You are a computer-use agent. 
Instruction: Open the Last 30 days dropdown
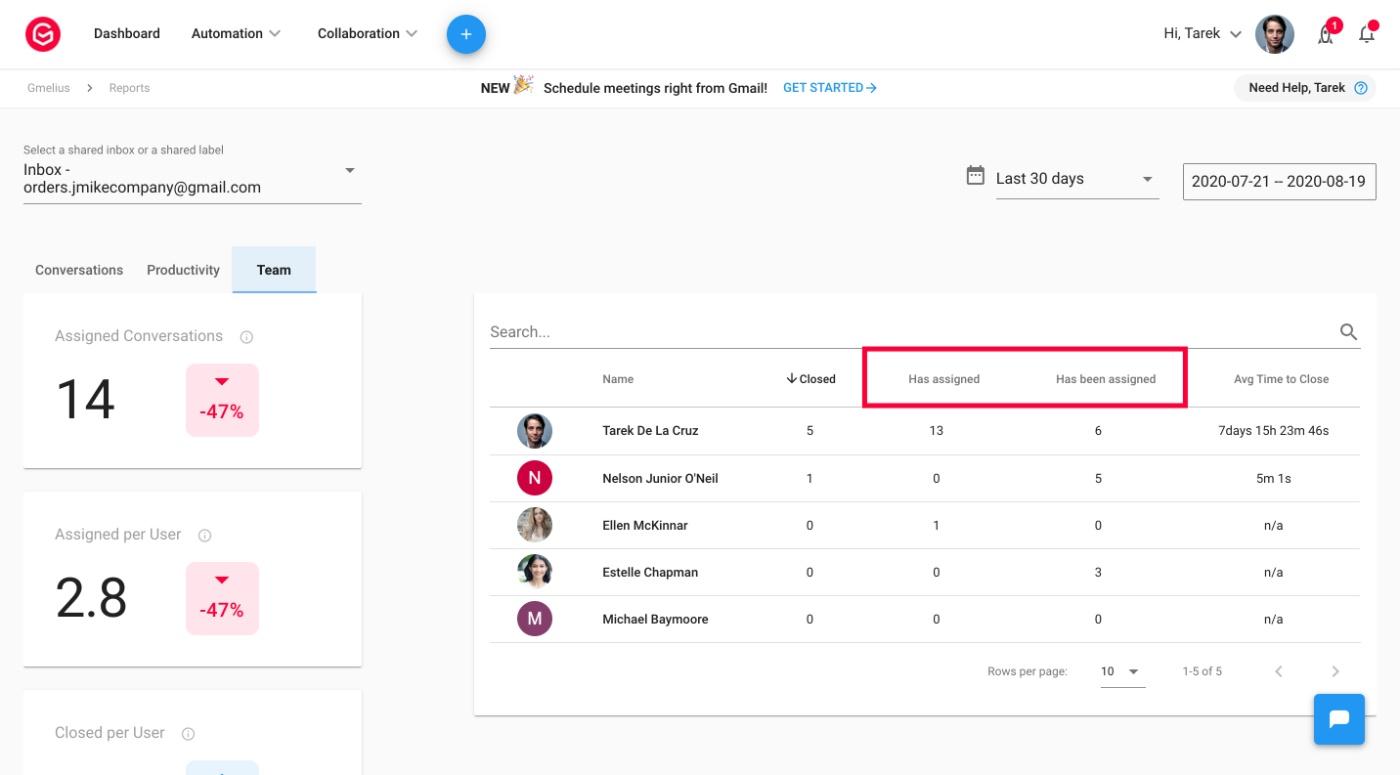tap(1077, 179)
